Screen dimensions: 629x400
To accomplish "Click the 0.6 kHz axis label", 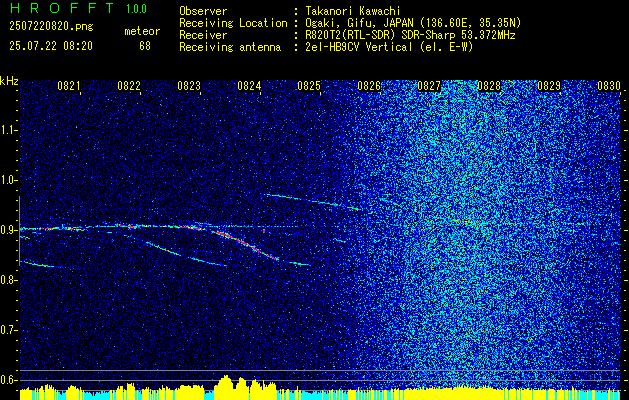I will (x=9, y=380).
